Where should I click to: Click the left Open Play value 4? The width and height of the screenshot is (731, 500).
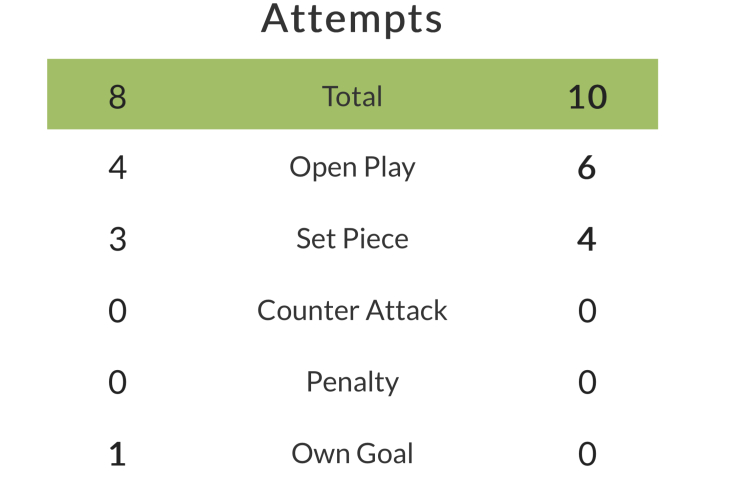(117, 168)
